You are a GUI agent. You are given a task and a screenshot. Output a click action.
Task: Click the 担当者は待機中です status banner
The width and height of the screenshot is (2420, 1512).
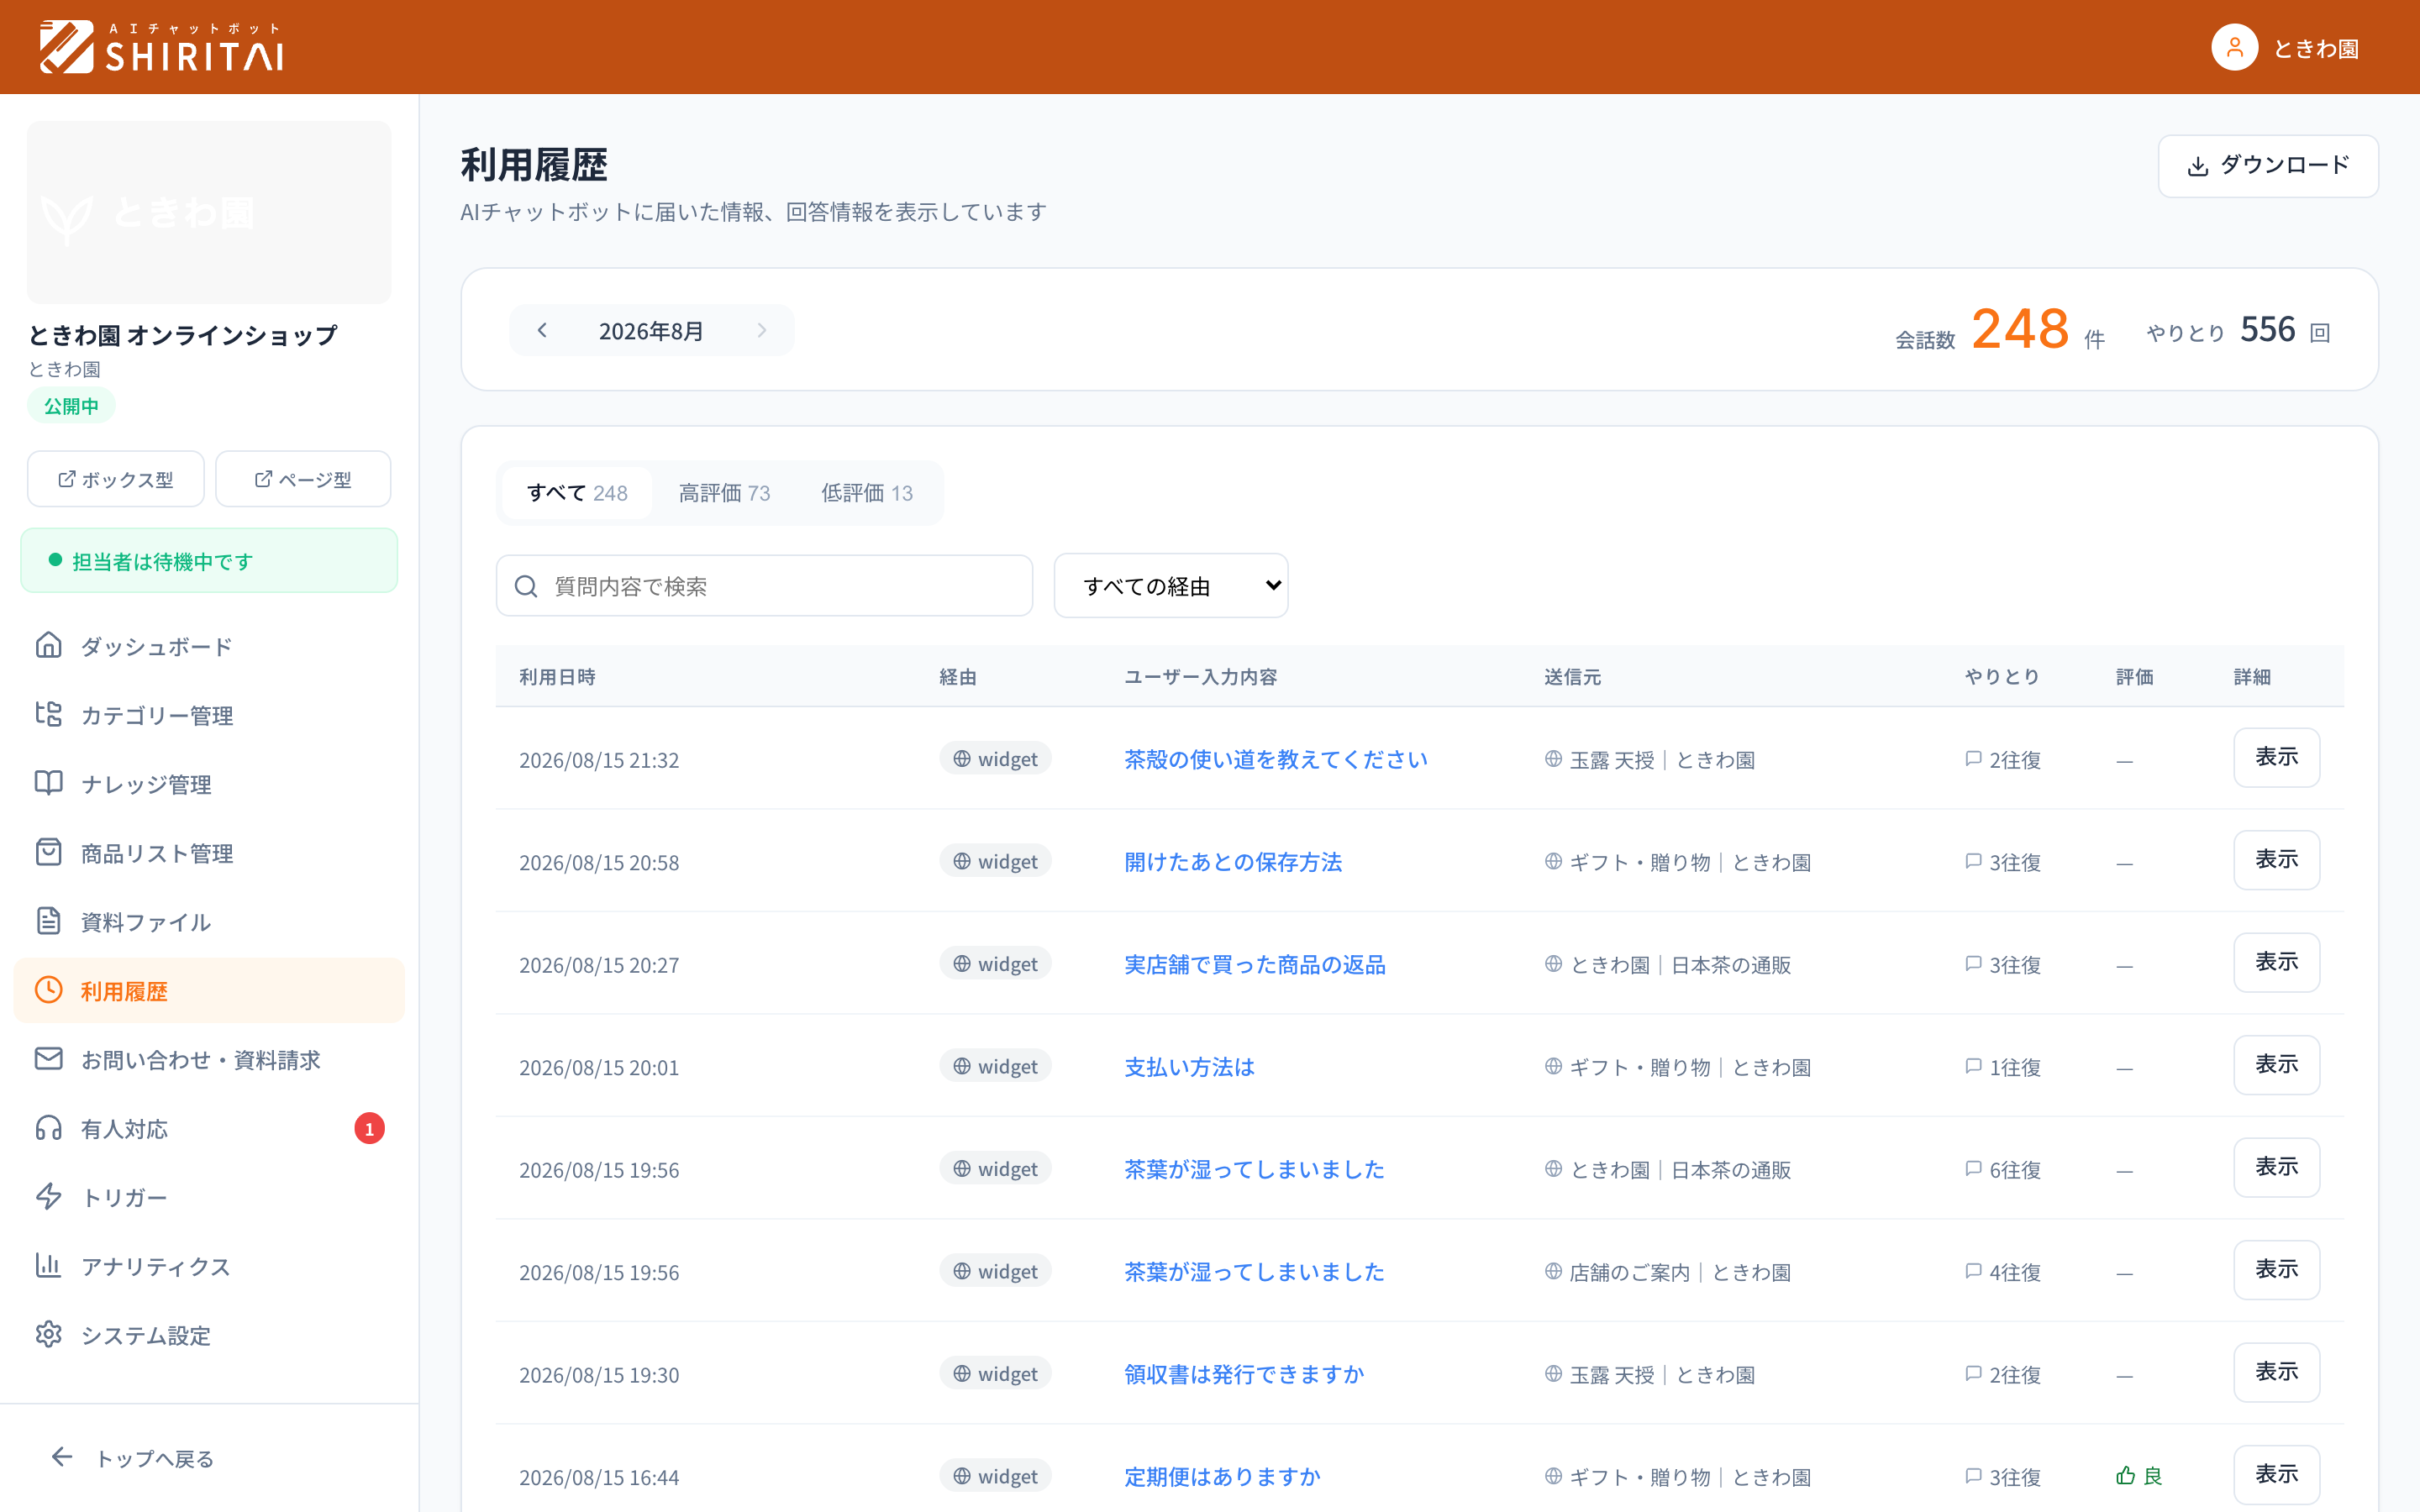coord(209,561)
